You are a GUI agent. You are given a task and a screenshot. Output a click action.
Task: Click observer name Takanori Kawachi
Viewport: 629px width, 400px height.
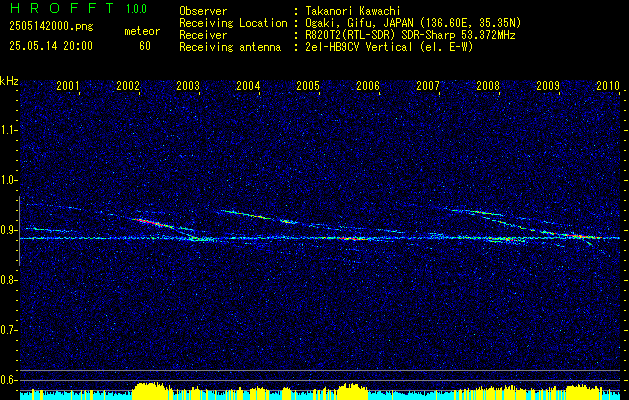tap(353, 11)
